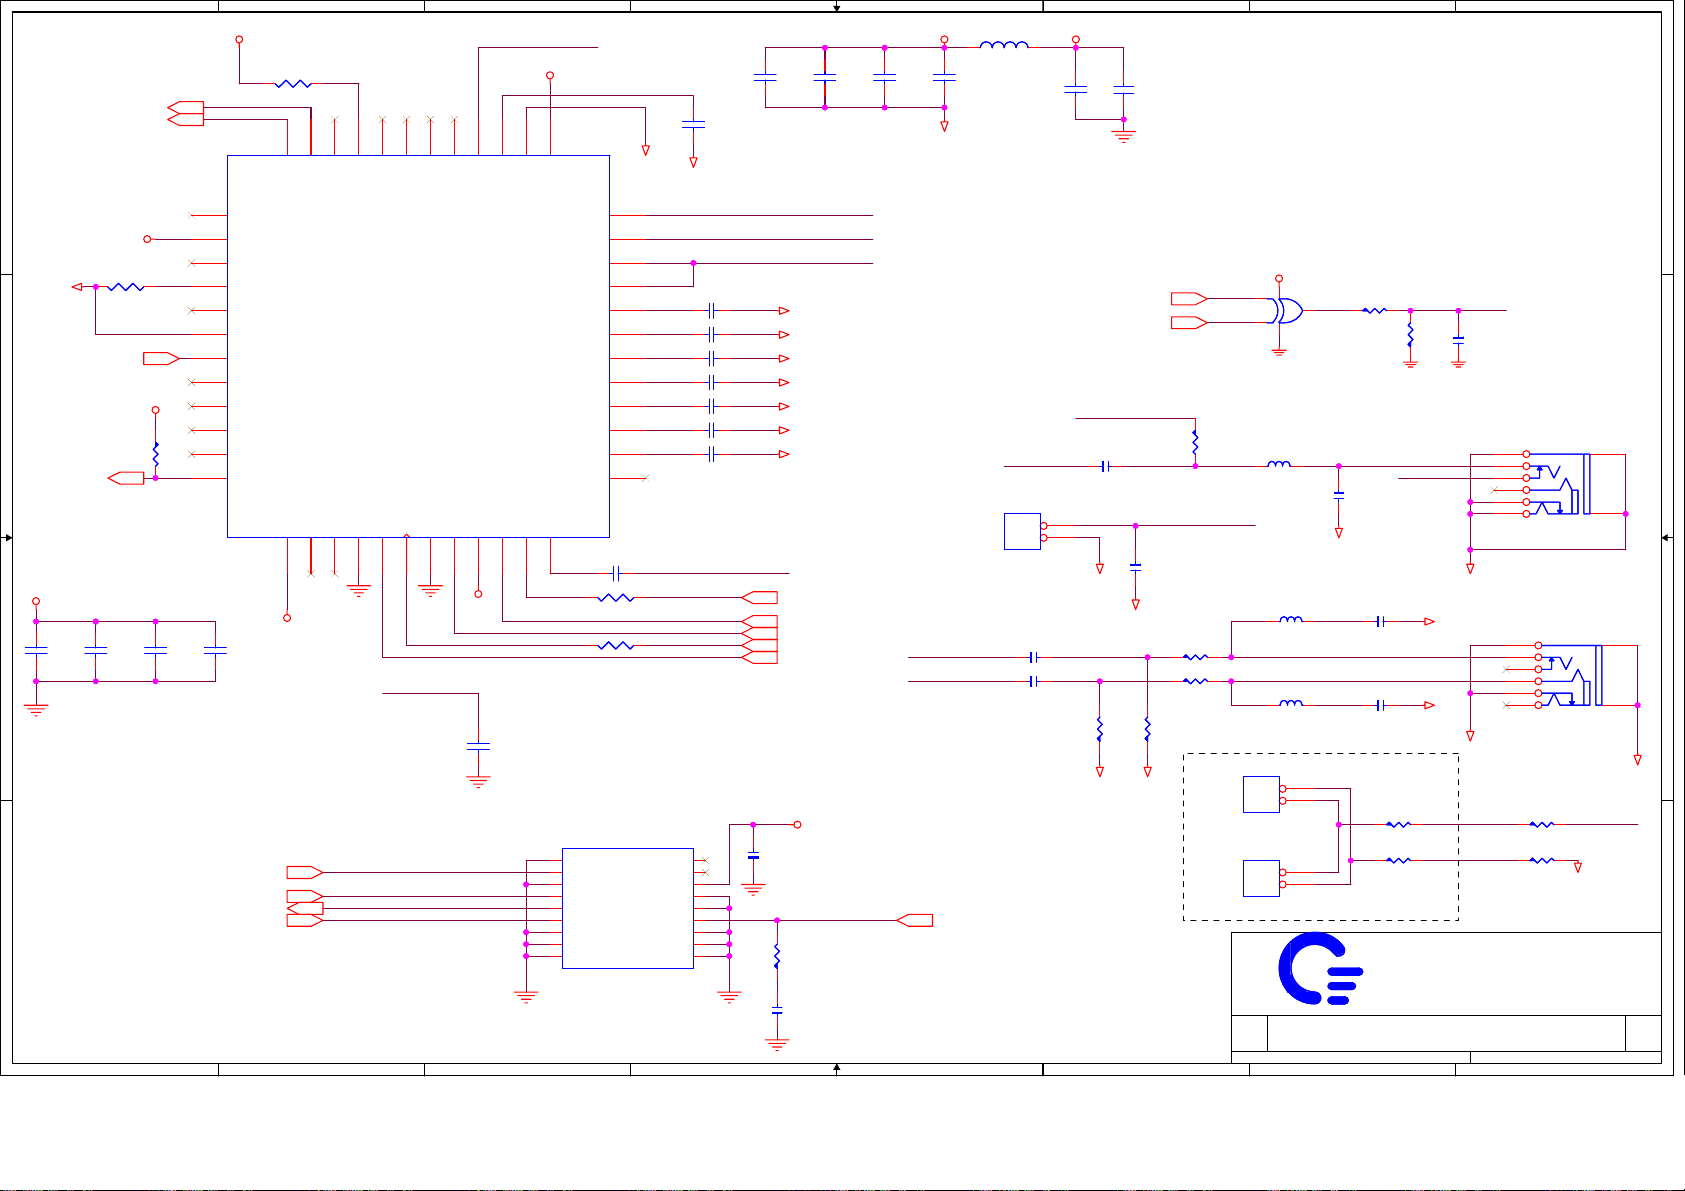Select the upper audio jack connector symbol
This screenshot has width=1685, height=1191.
[1558, 484]
